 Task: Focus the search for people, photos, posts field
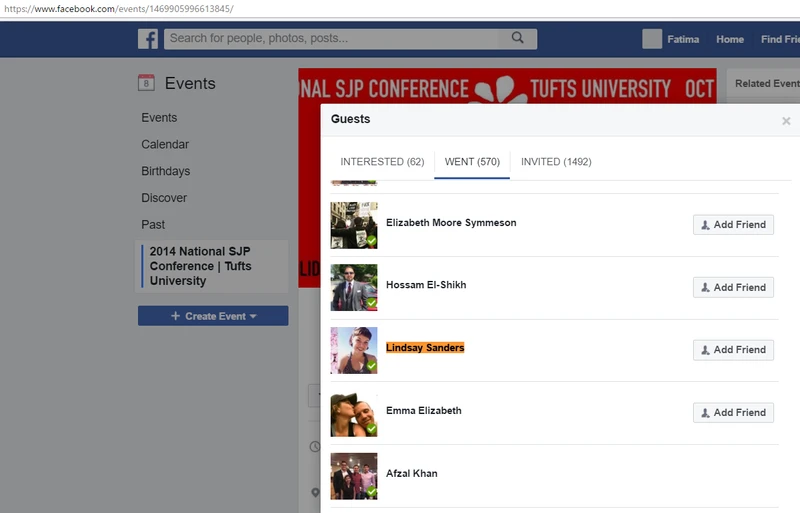(350, 39)
